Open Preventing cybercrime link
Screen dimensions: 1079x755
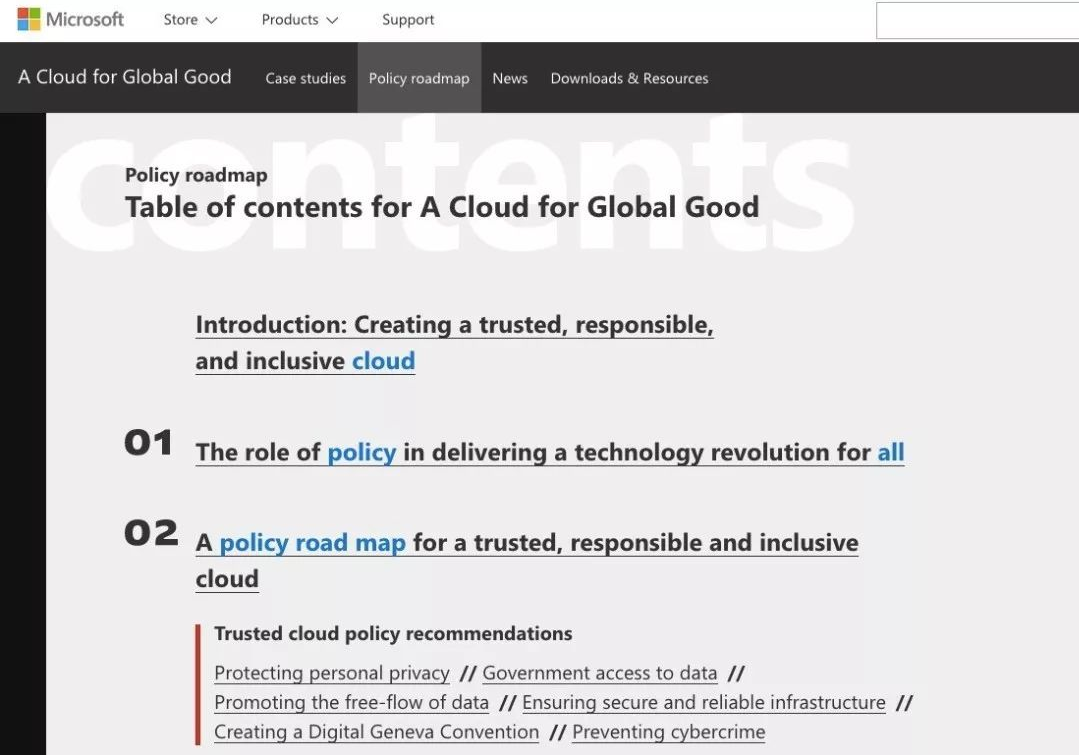coord(668,732)
